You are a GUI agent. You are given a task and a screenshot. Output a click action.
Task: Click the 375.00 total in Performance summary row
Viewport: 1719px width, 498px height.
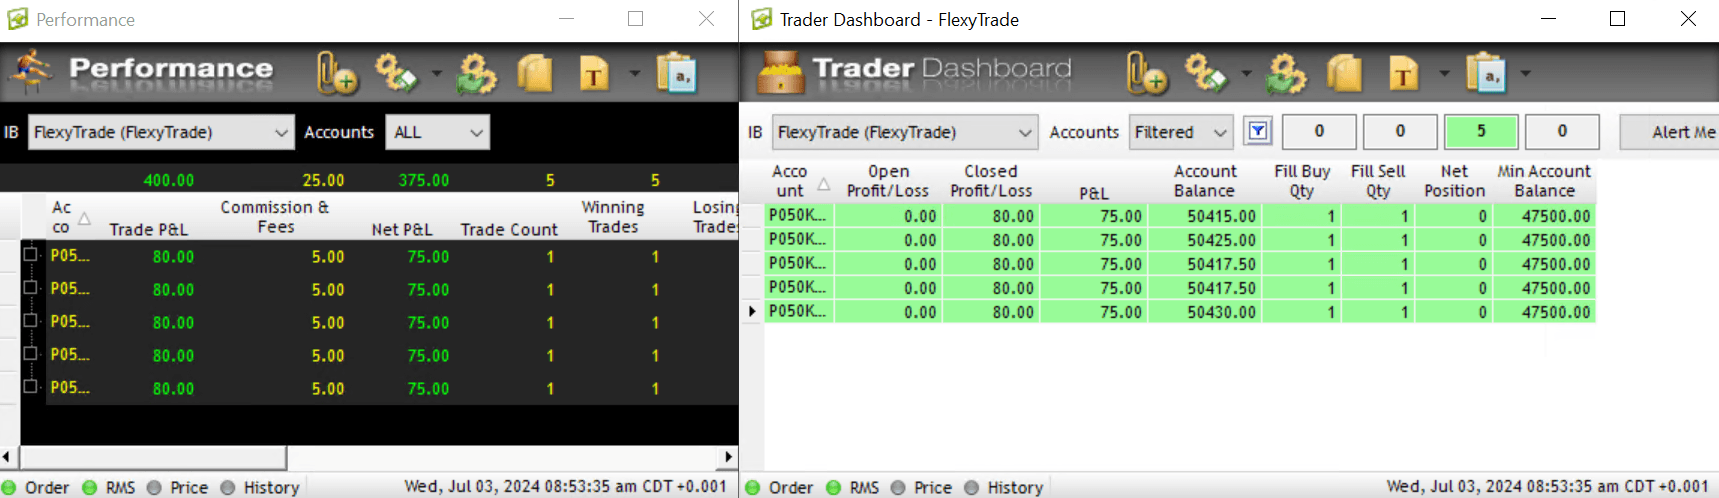click(x=424, y=181)
